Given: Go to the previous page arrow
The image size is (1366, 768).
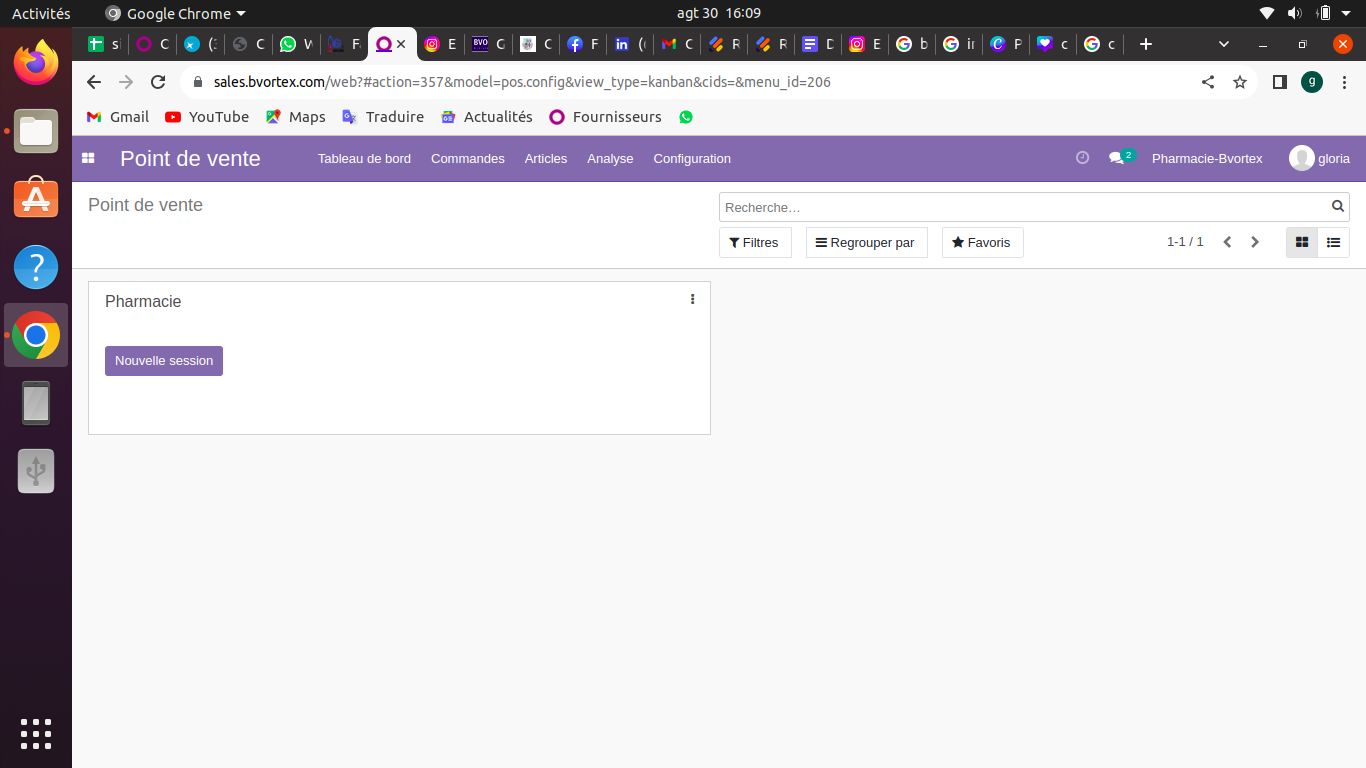Looking at the screenshot, I should pyautogui.click(x=1227, y=242).
